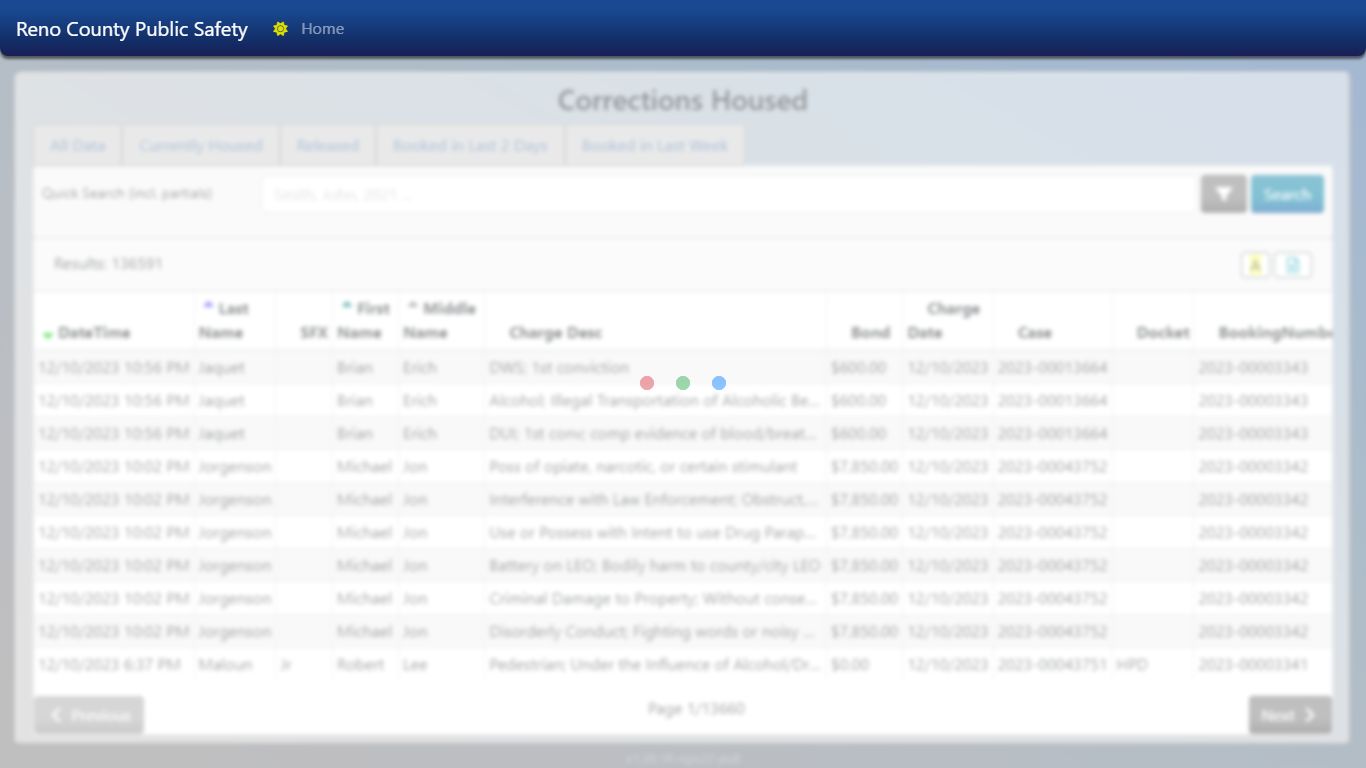Open the funnel filter options button

1223,194
